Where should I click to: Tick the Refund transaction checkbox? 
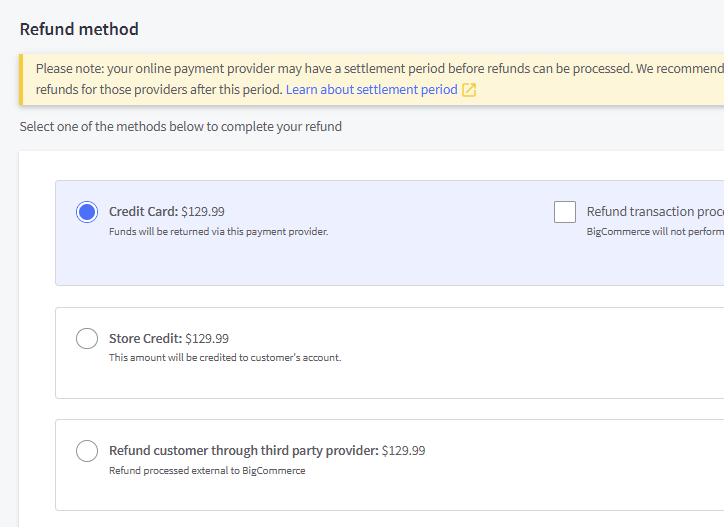565,212
